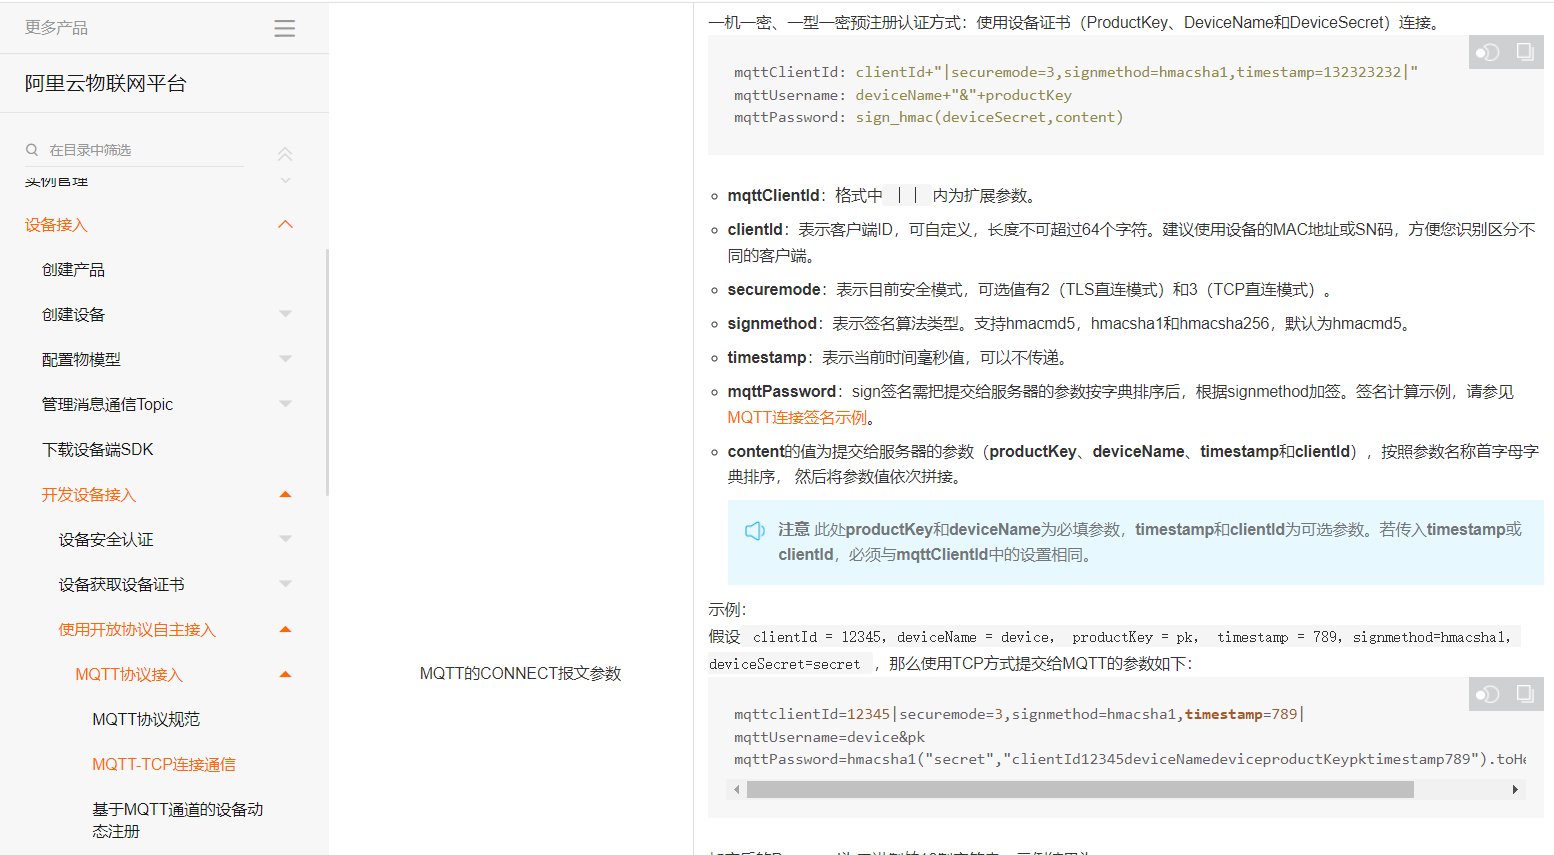1554x855 pixels.
Task: Click the code line mqttPassword: sign_hmac(deviceSecret,content)
Action: pyautogui.click(x=929, y=118)
